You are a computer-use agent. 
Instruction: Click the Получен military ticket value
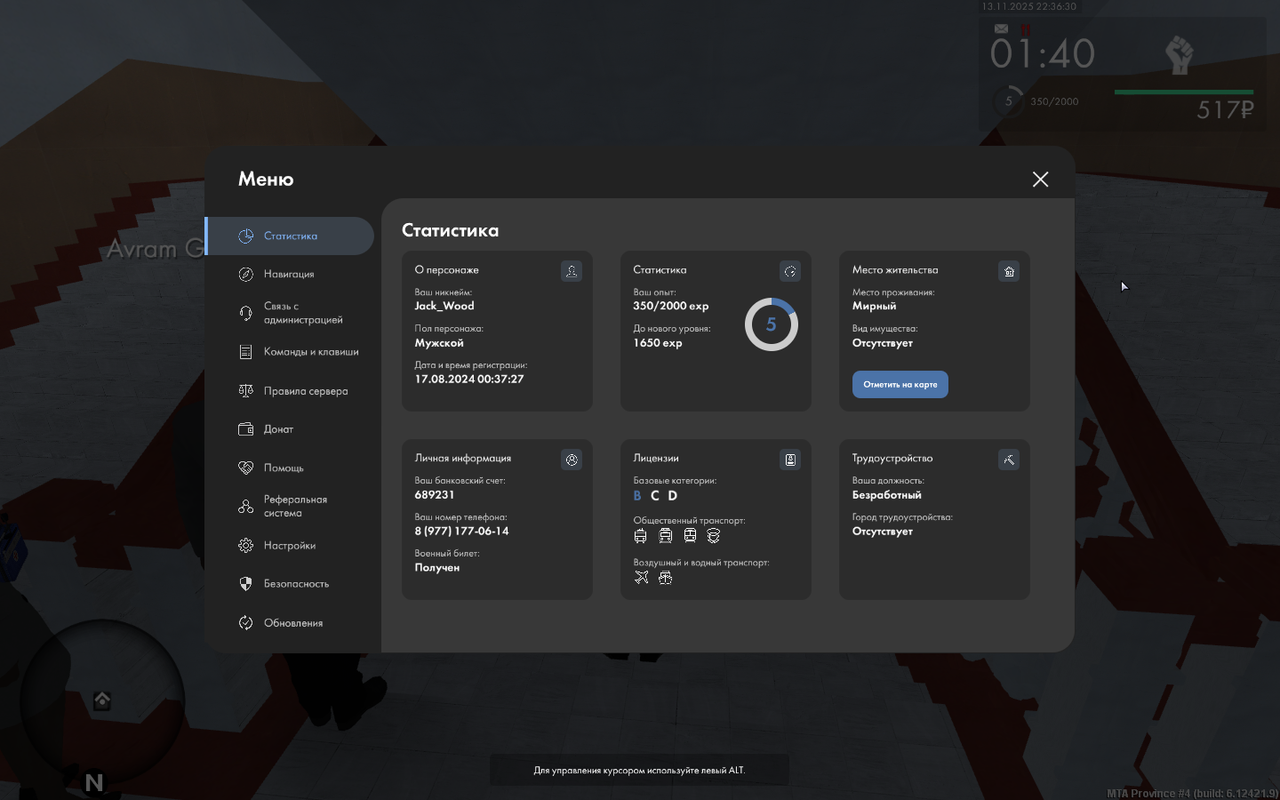(x=437, y=568)
